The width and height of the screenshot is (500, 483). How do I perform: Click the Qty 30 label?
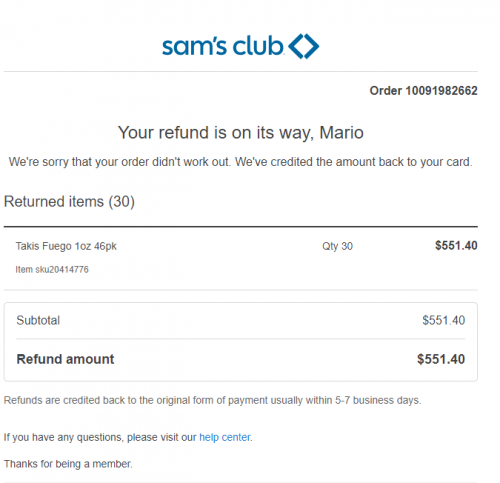337,246
